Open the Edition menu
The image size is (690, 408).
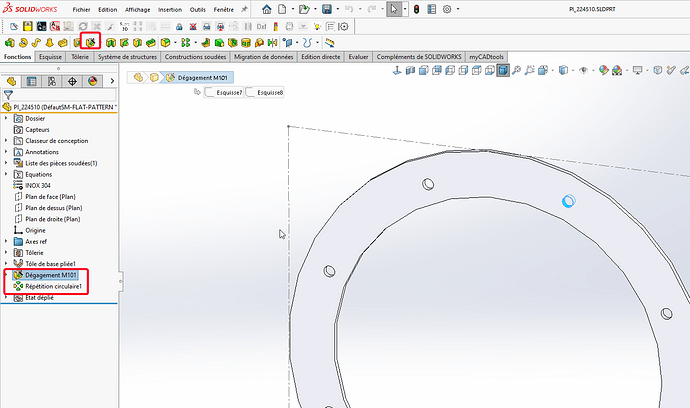click(107, 9)
